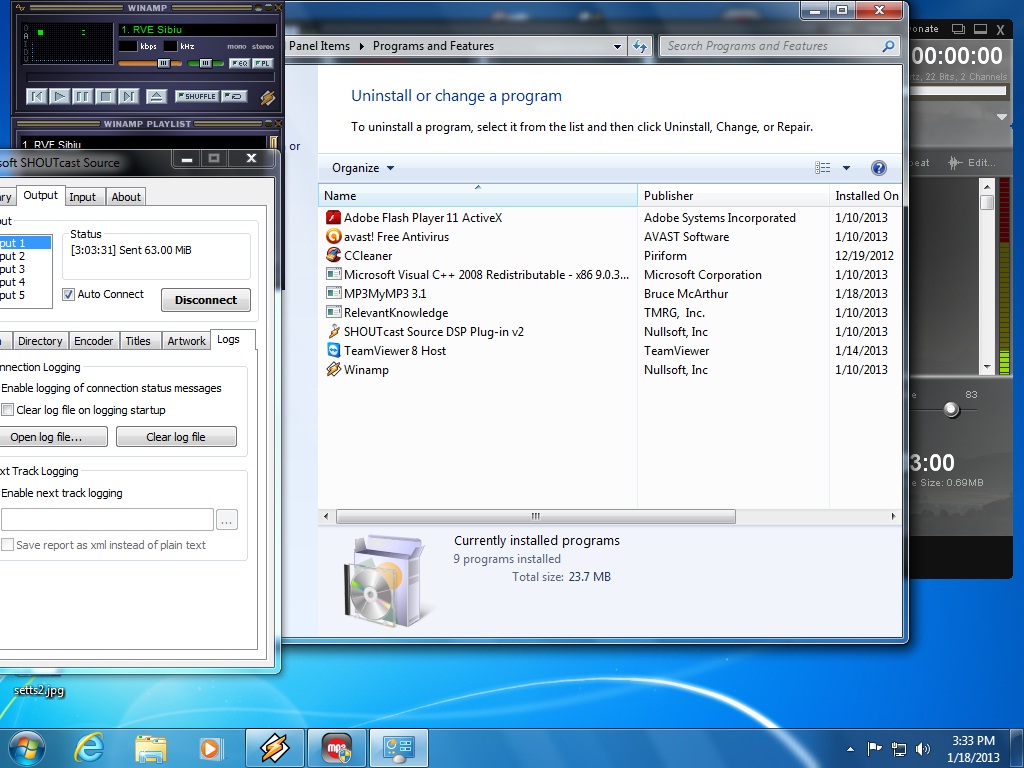Image resolution: width=1024 pixels, height=768 pixels.
Task: Enable Clear log file on logging startup
Action: pos(8,410)
